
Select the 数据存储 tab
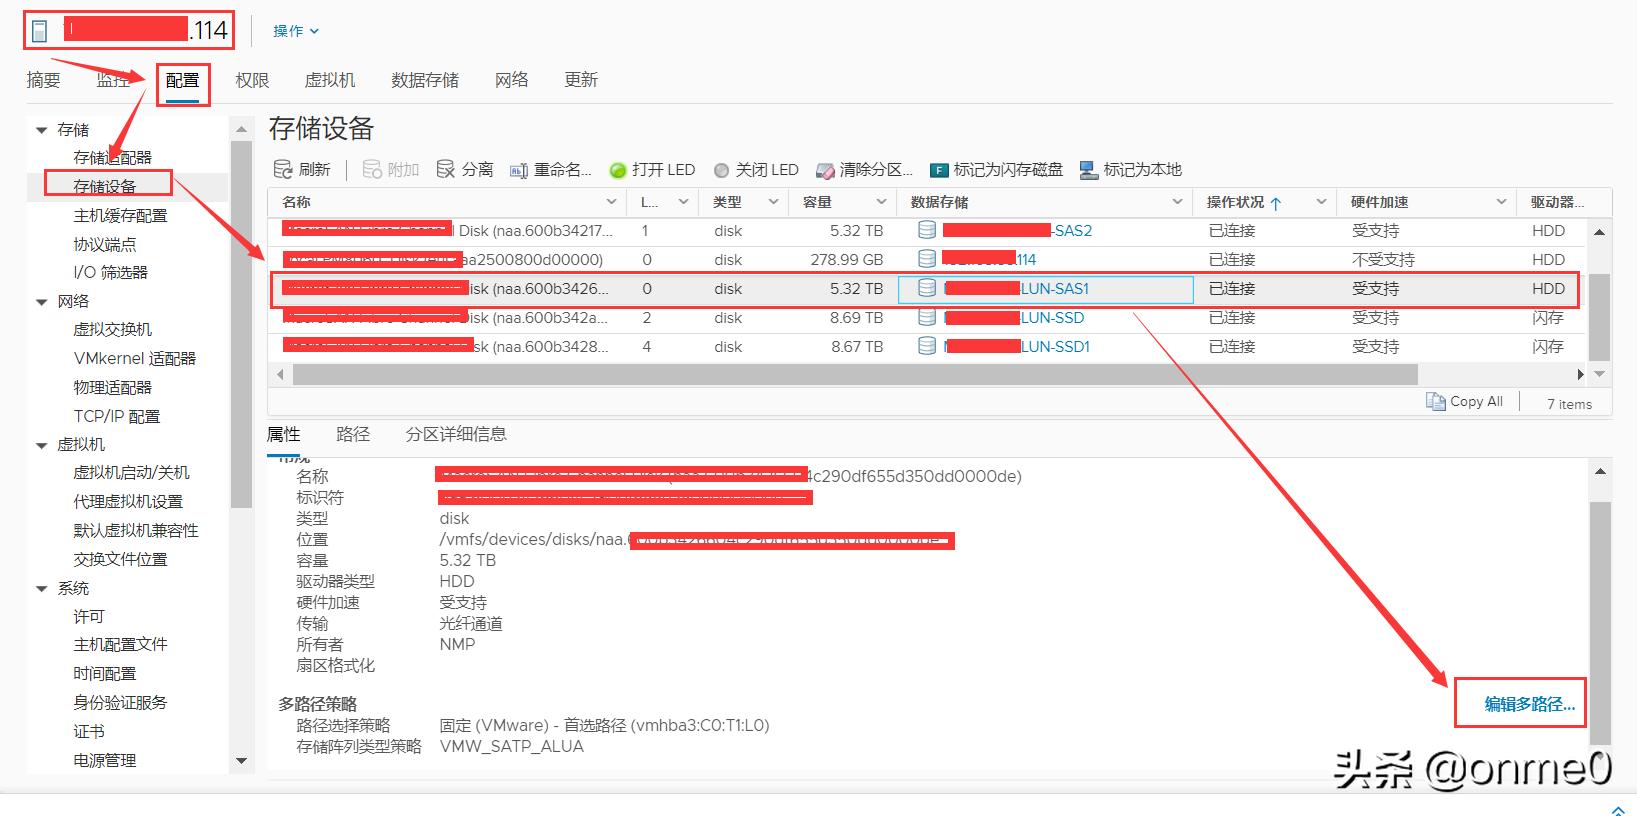(425, 80)
